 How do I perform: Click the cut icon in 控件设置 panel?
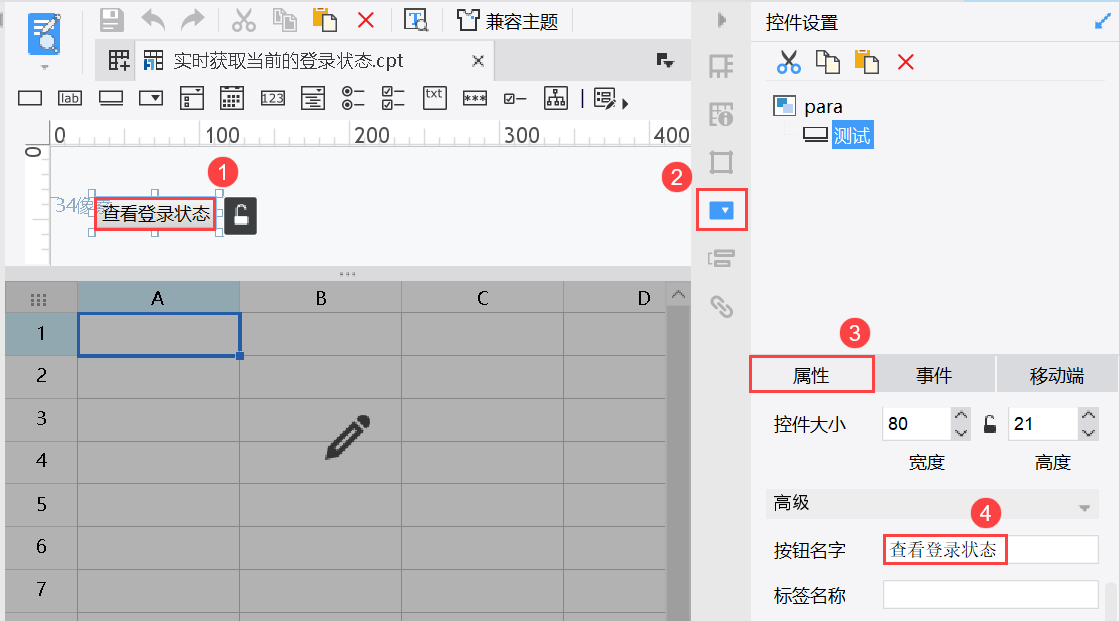coord(788,61)
